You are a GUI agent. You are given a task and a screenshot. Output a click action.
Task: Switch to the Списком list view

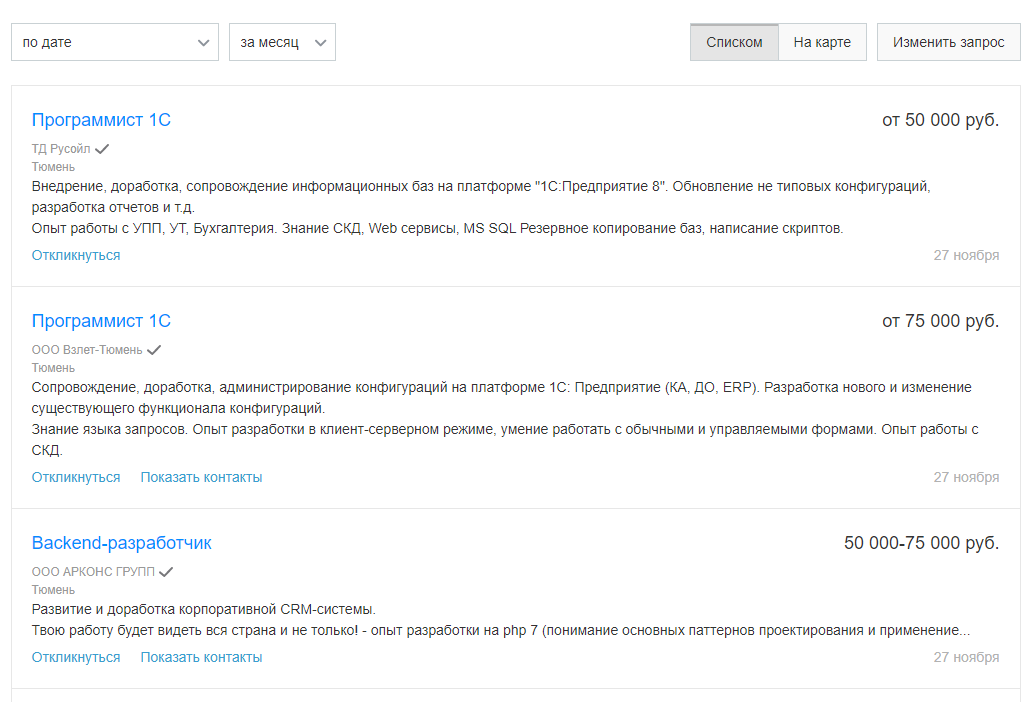tap(734, 42)
